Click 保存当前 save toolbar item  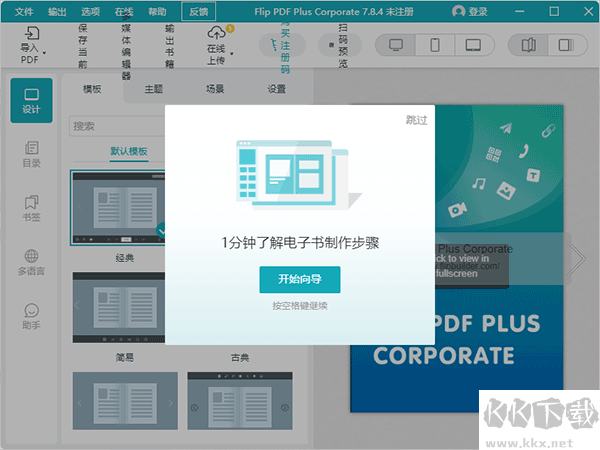pyautogui.click(x=83, y=46)
